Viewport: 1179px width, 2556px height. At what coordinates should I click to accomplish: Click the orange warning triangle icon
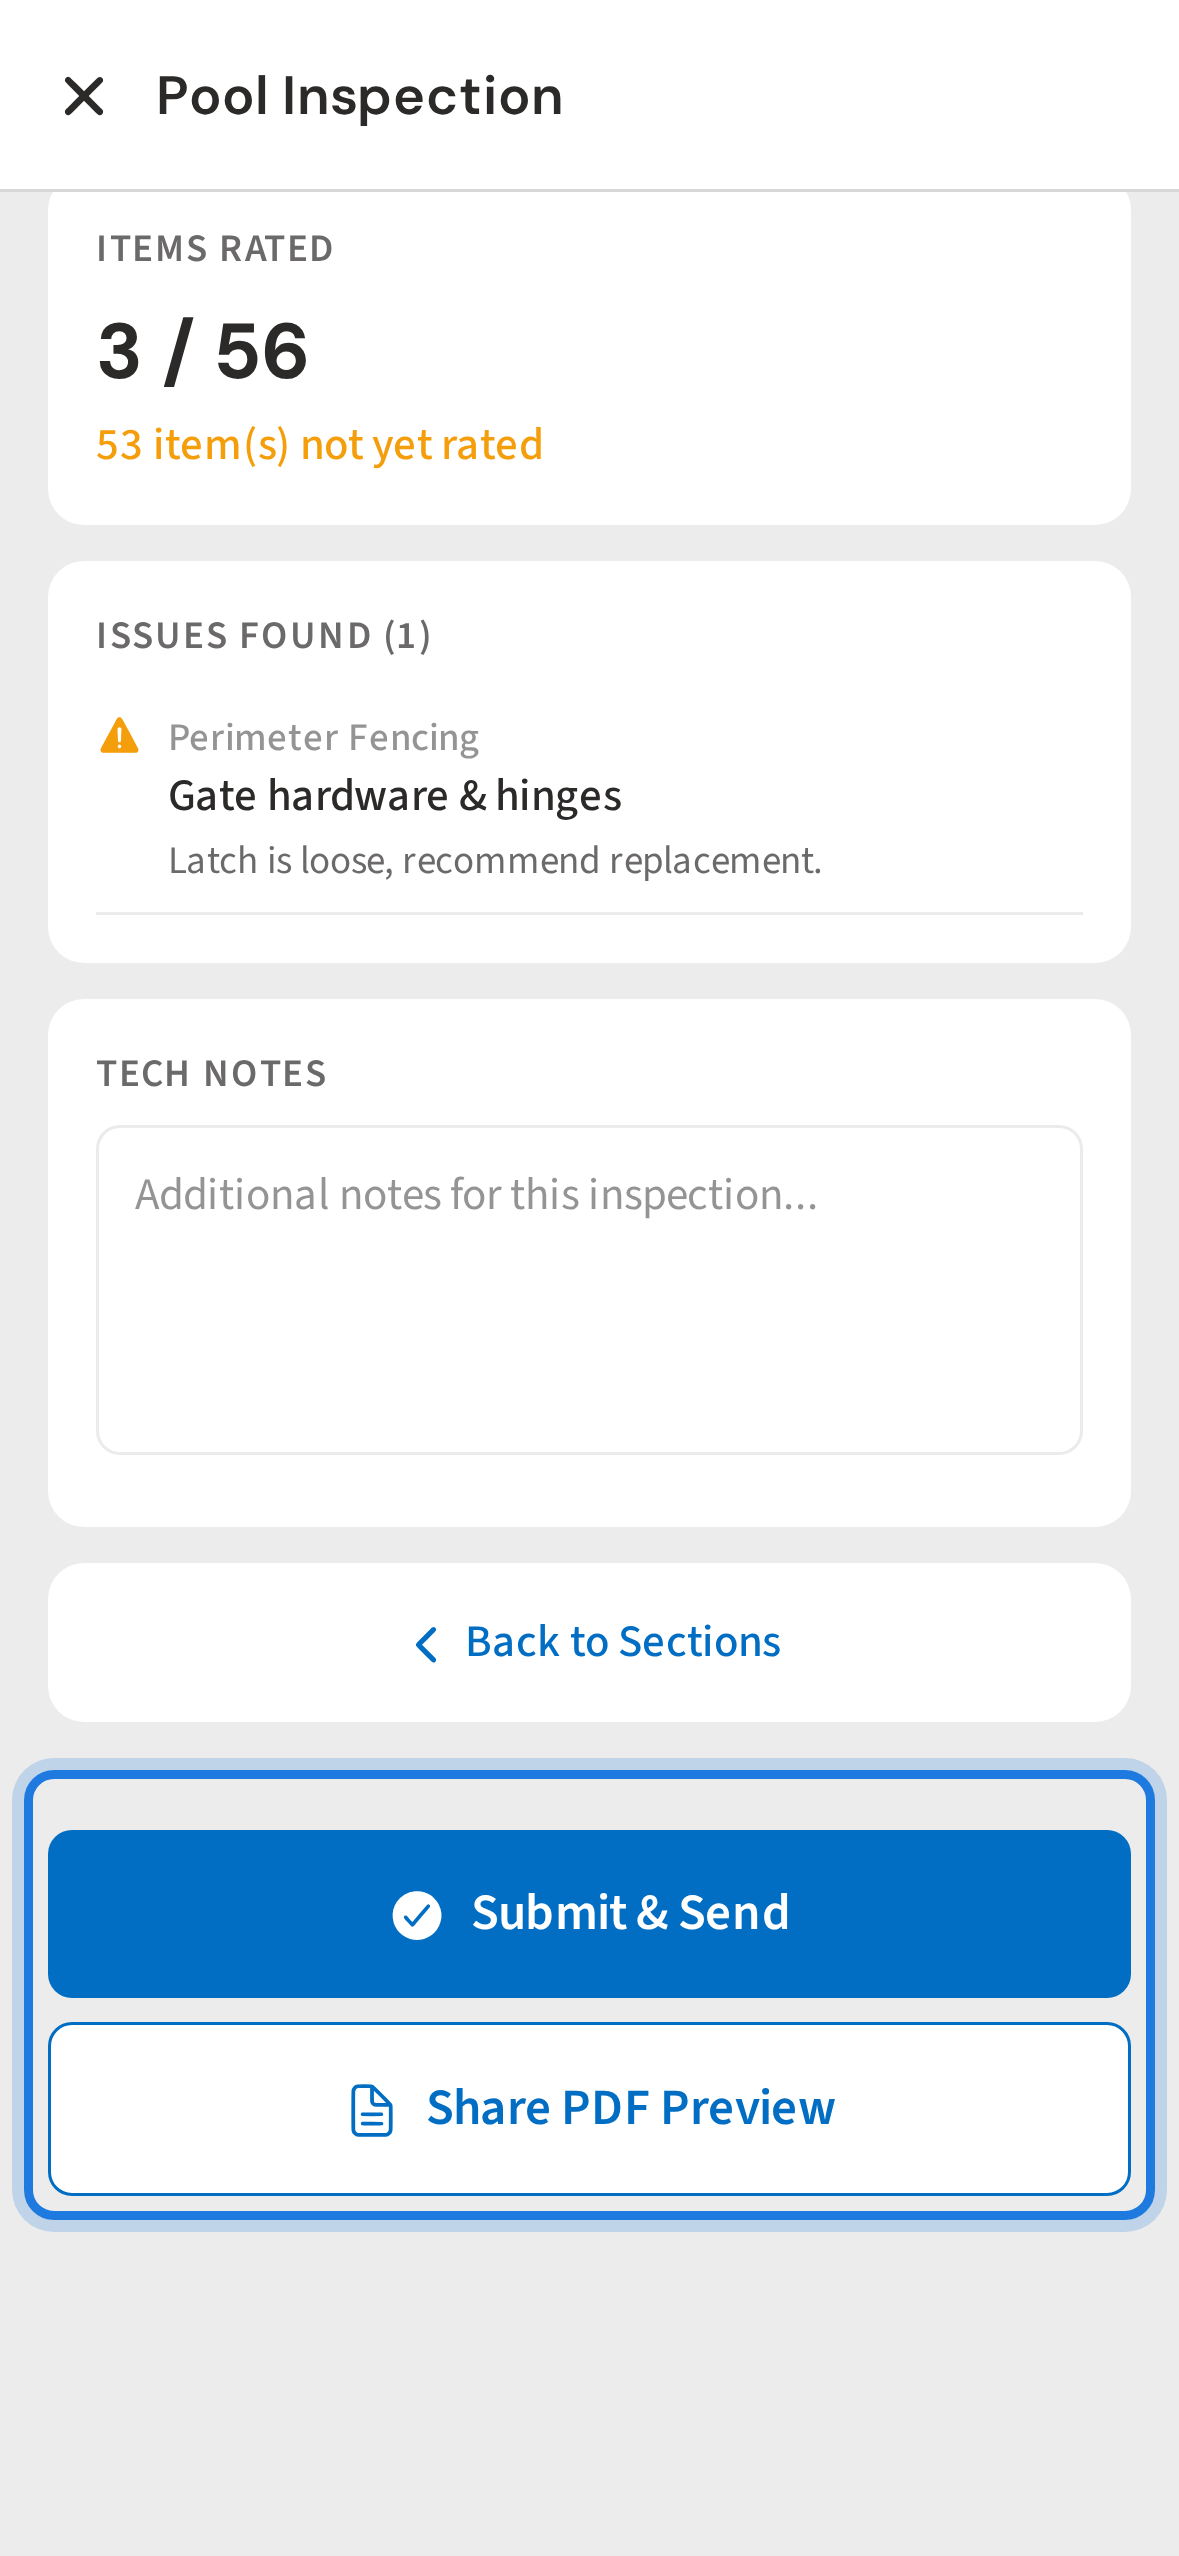[x=120, y=736]
